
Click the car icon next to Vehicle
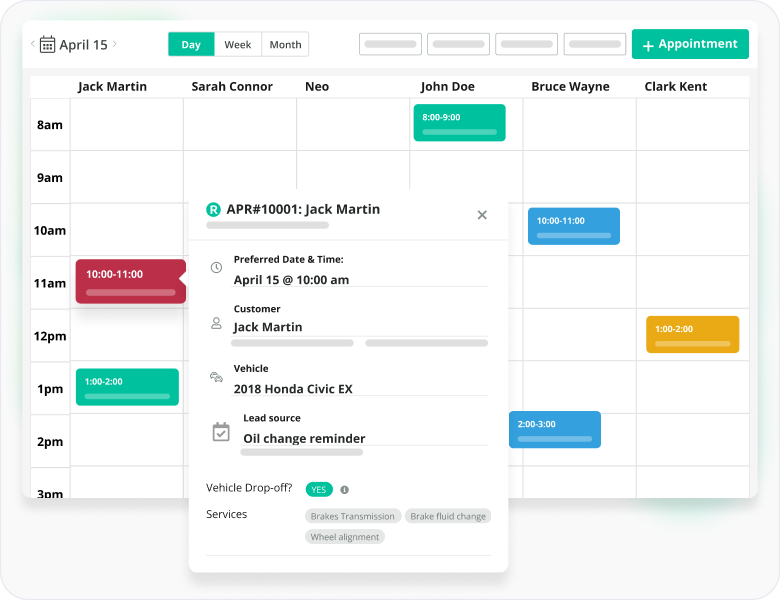(216, 377)
